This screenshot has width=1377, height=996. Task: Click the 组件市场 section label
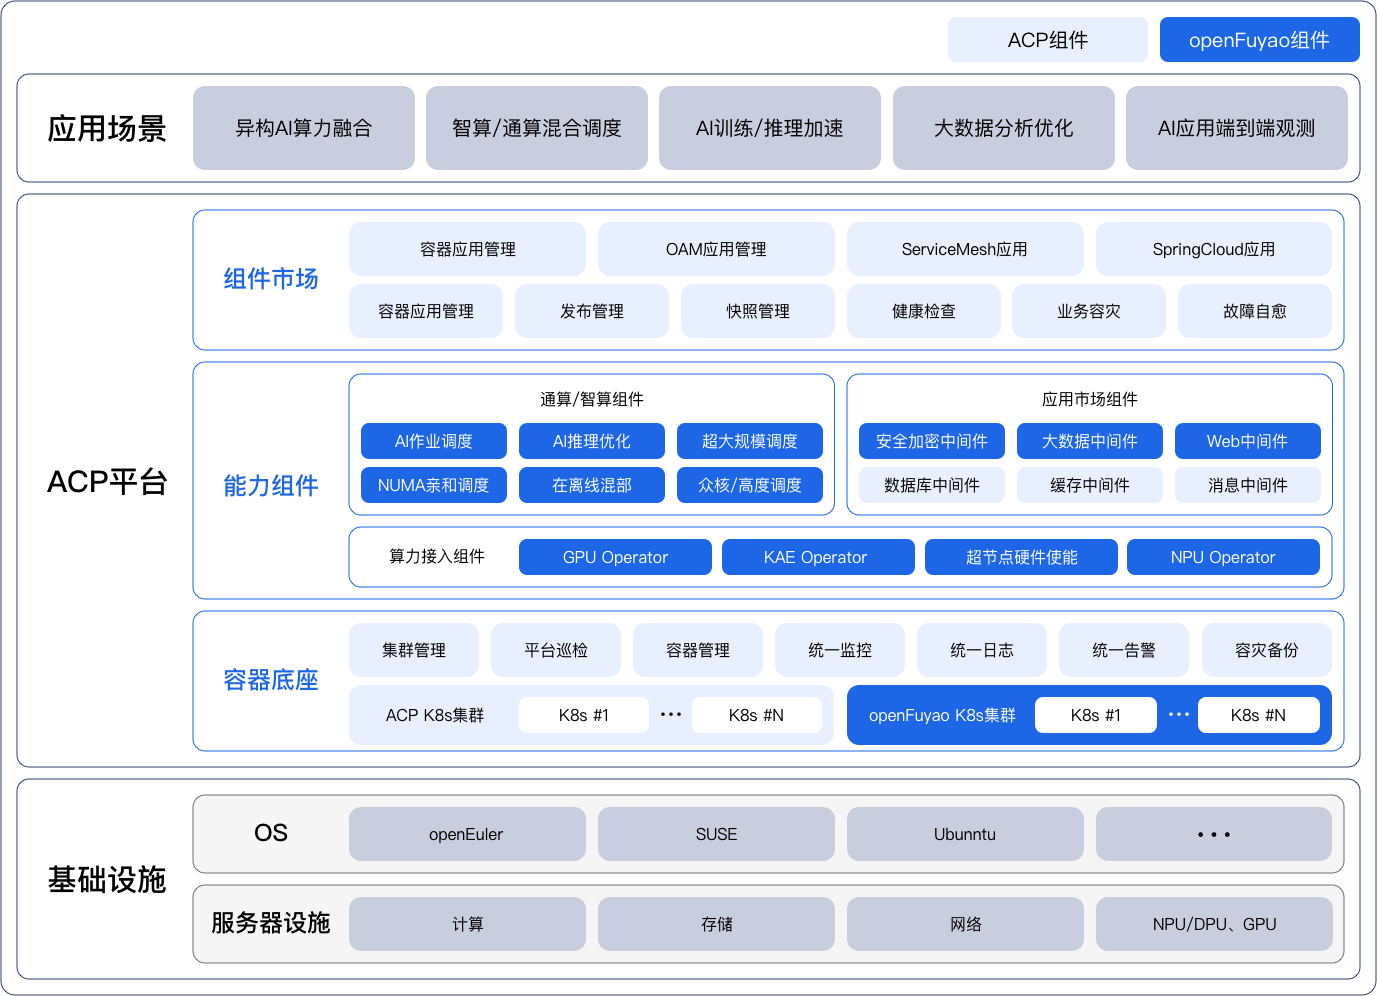click(x=270, y=279)
